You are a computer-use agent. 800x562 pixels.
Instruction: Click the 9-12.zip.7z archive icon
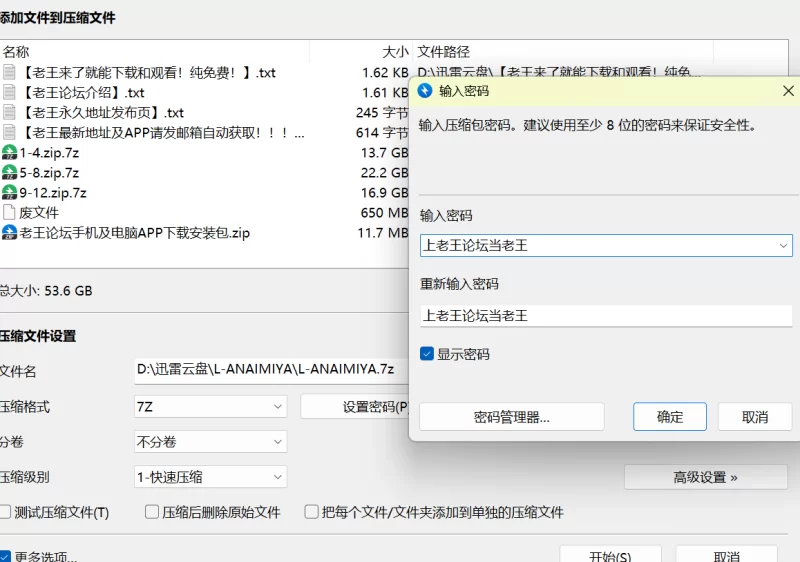pyautogui.click(x=9, y=193)
